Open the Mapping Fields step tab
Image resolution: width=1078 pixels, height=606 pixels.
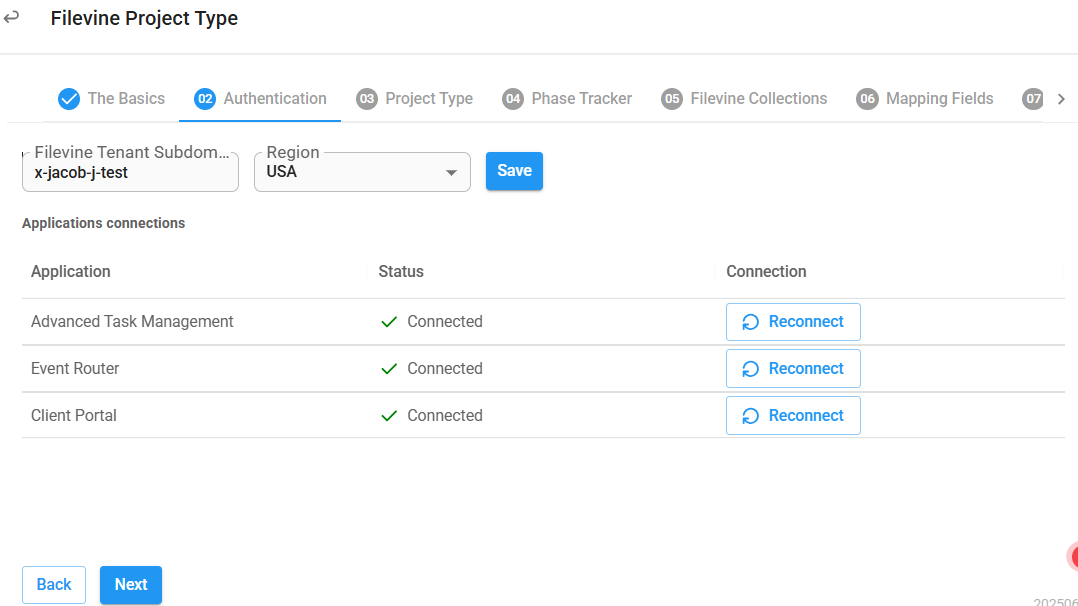coord(925,99)
